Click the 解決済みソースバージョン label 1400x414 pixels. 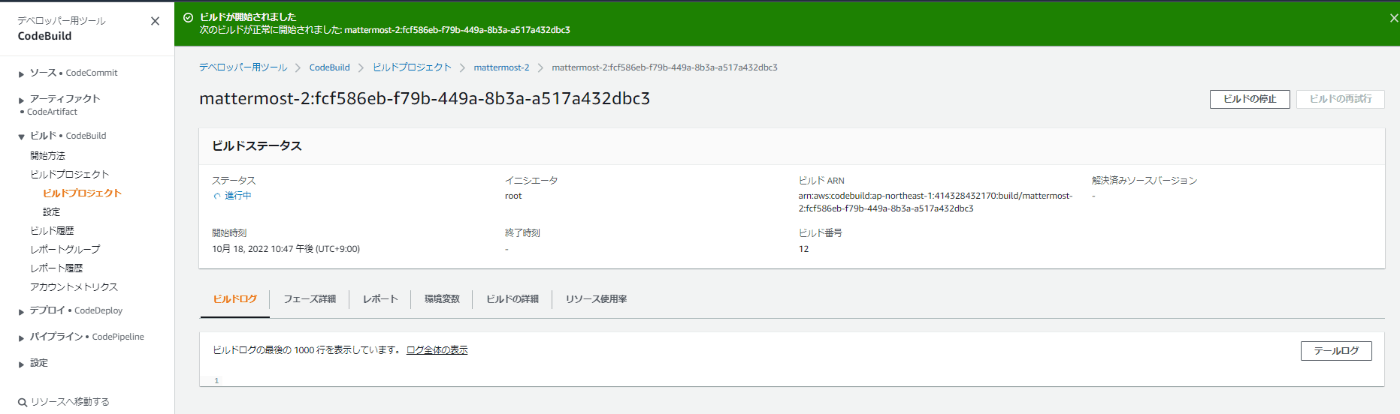pos(1144,180)
